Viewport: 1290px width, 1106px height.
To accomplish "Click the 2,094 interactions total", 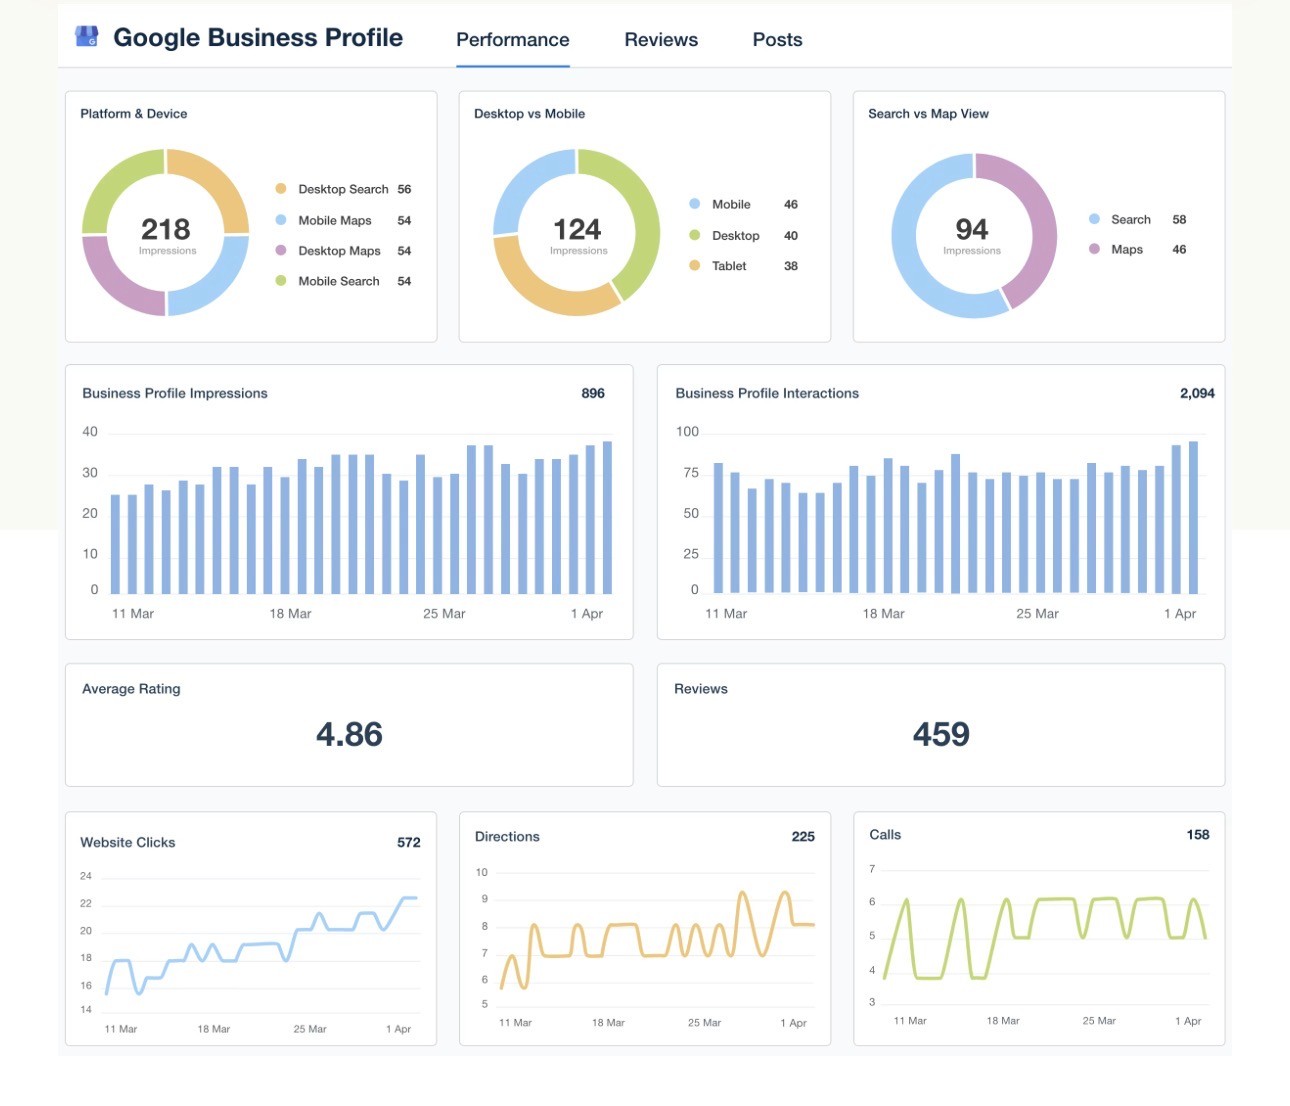I will tap(1197, 393).
